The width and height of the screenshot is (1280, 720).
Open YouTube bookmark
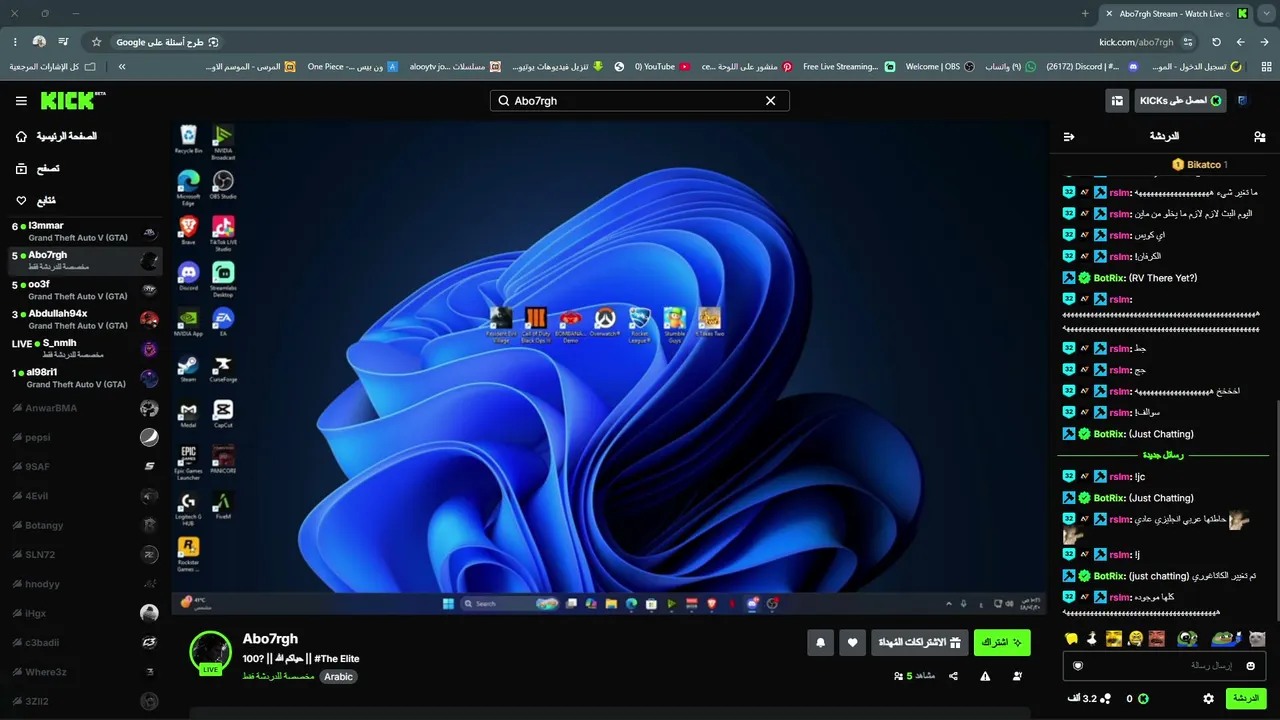tap(662, 66)
